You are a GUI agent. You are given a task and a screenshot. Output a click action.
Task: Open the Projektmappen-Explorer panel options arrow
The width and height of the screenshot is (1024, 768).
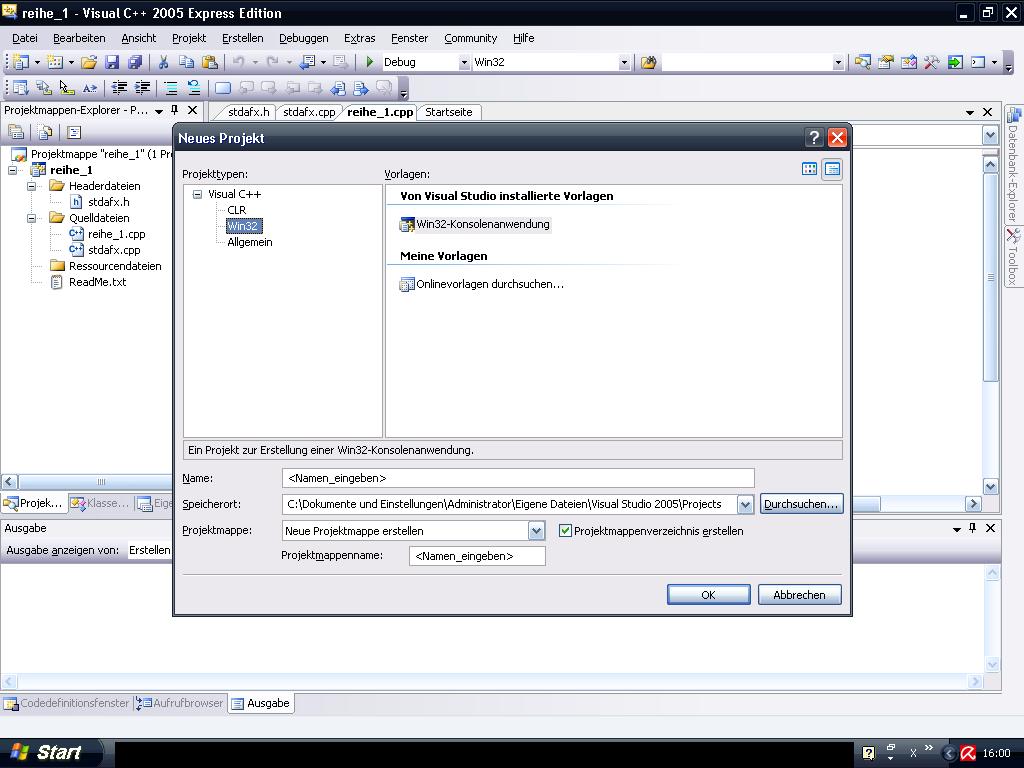tap(159, 111)
